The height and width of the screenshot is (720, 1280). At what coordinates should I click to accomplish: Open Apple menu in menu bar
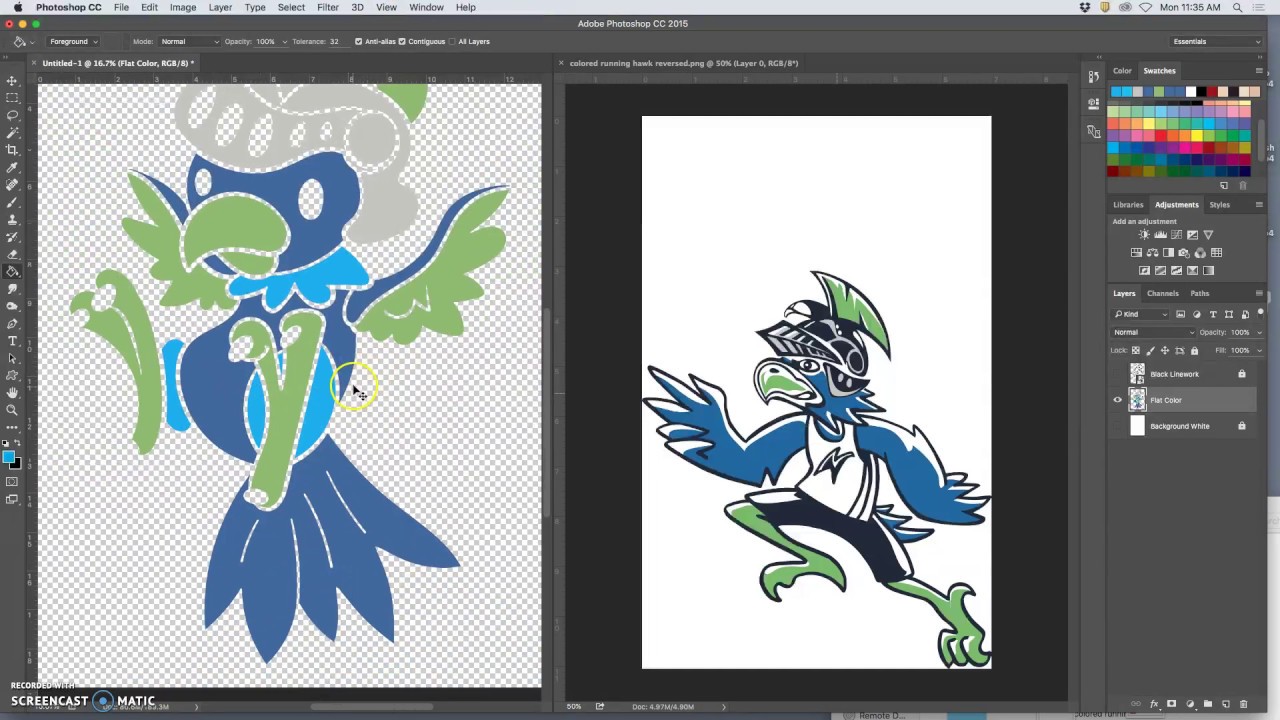click(x=17, y=7)
